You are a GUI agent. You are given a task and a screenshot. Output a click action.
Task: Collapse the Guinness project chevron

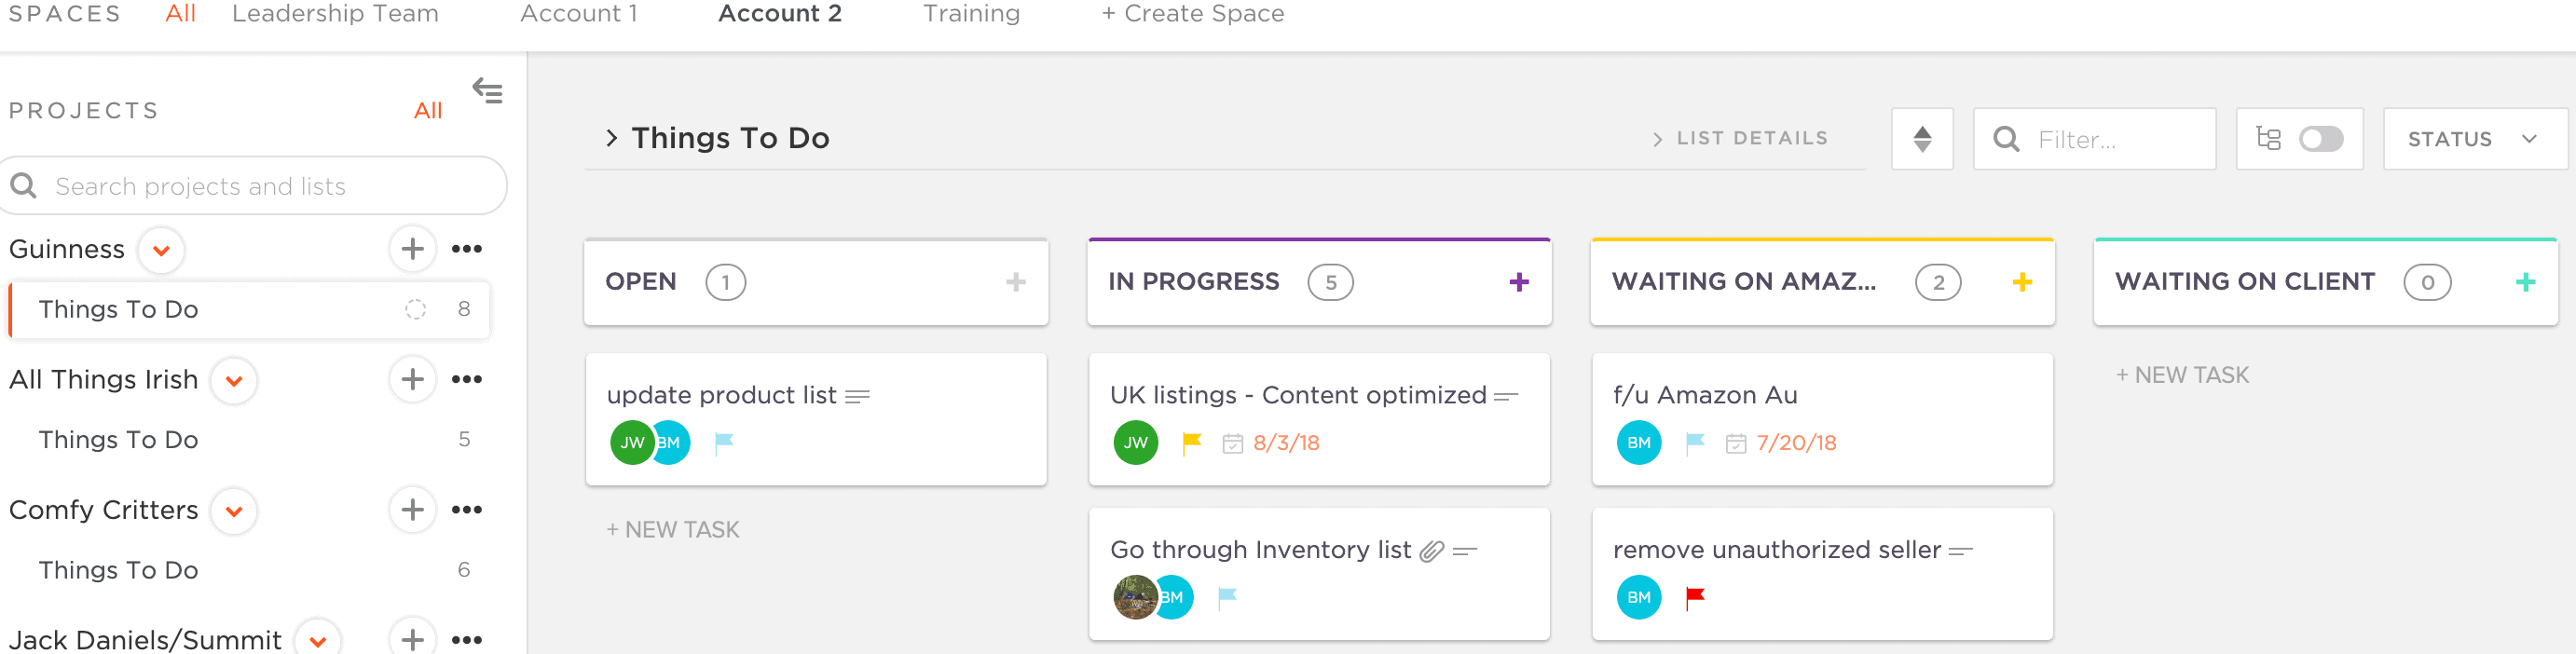(x=161, y=250)
